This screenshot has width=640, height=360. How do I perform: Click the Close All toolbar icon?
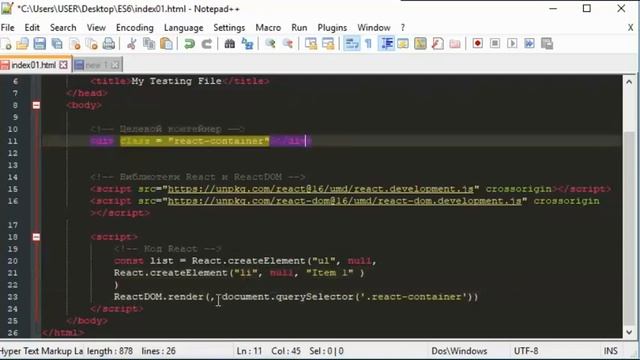coord(92,44)
